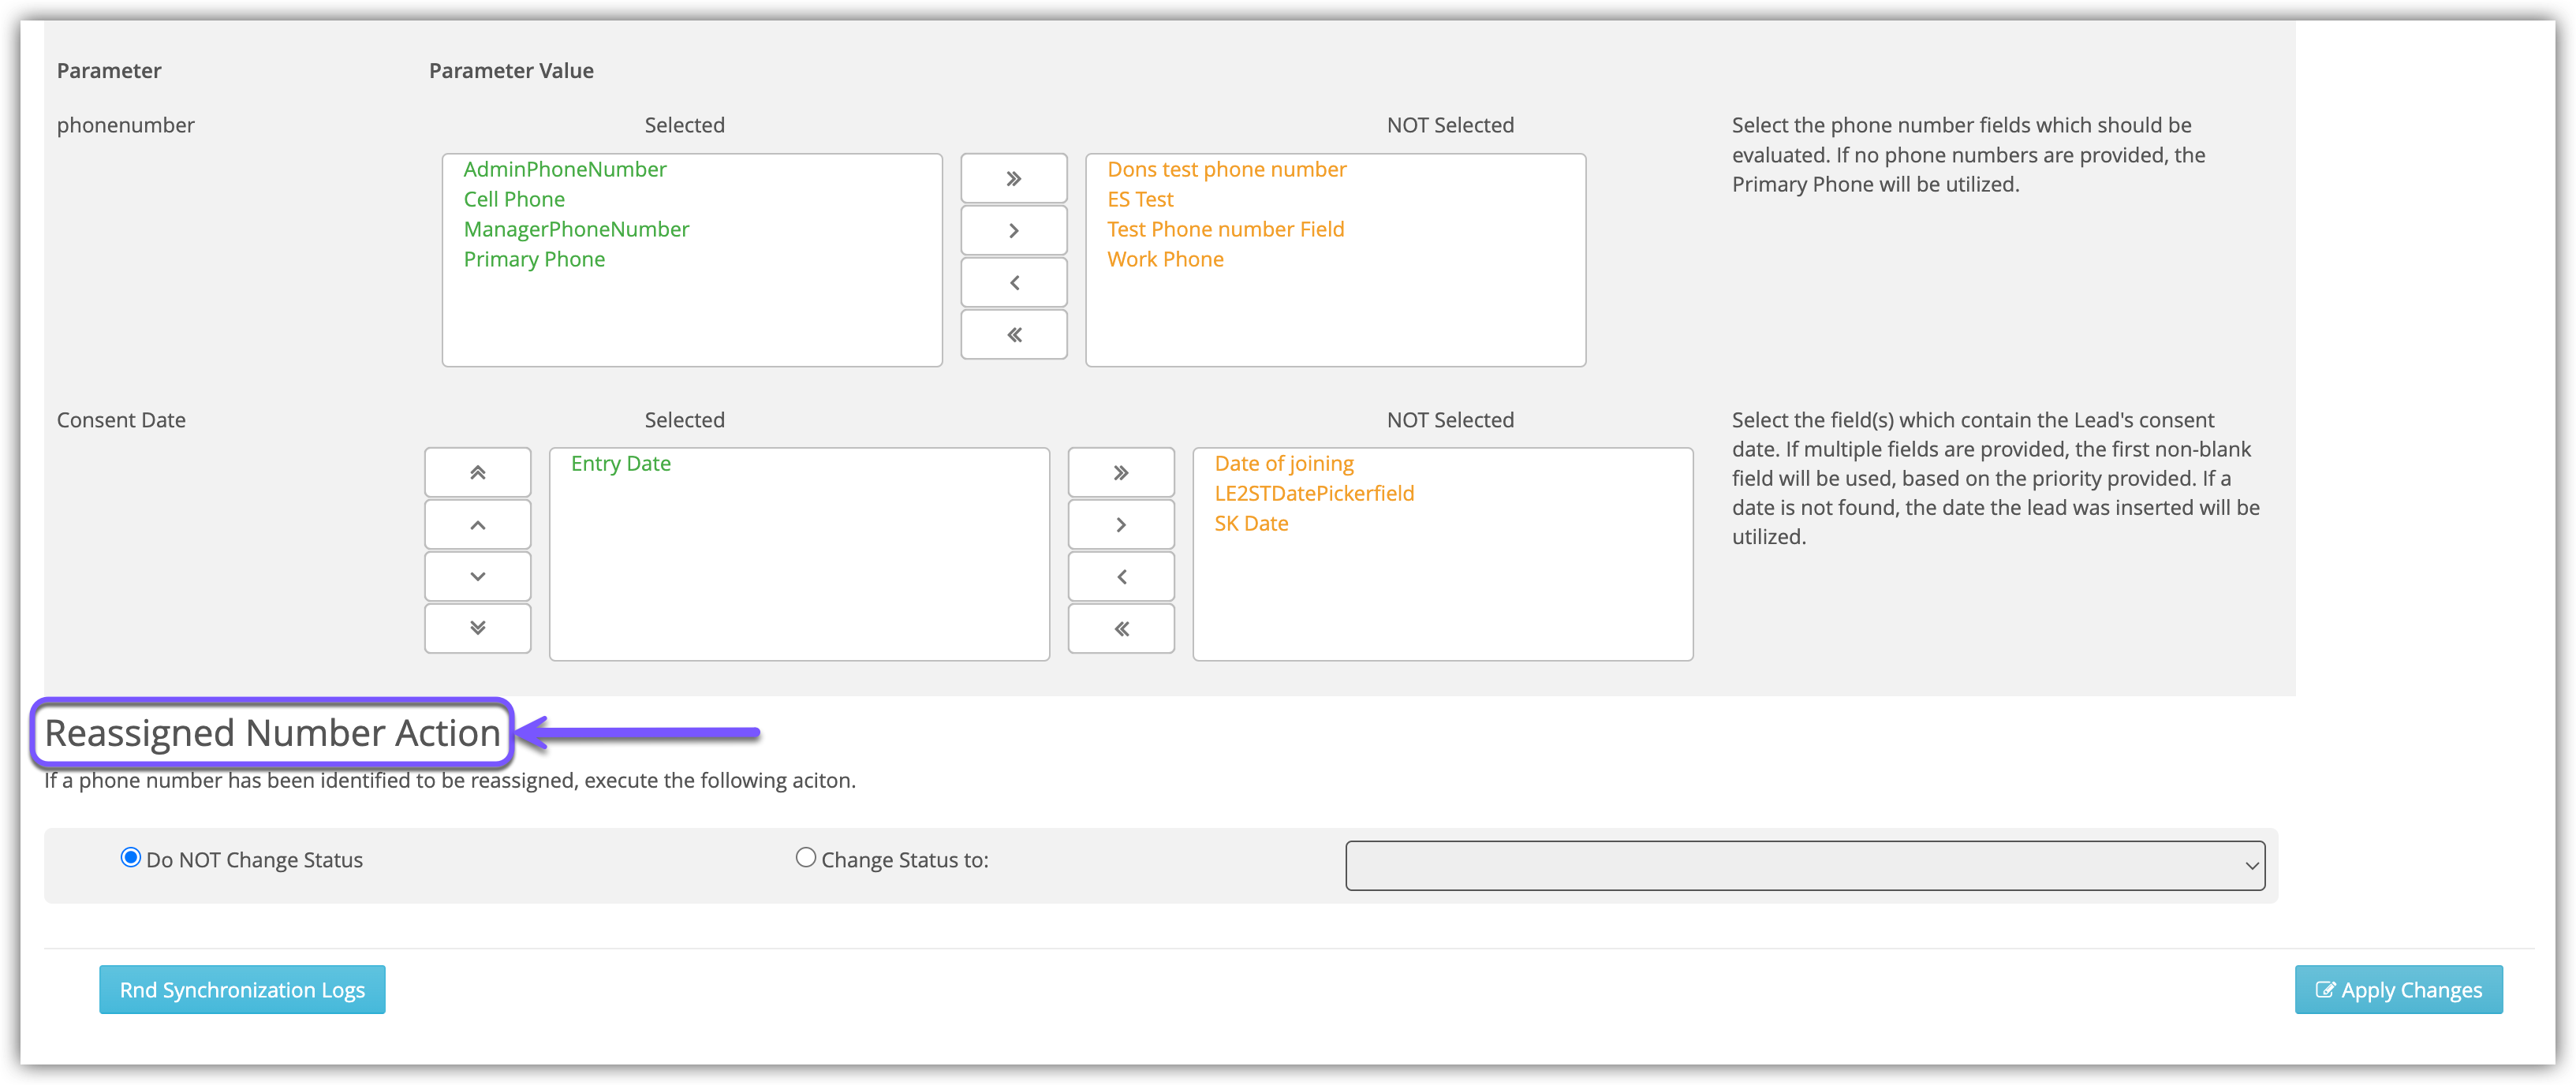Viewport: 2576px width, 1085px height.
Task: Select Test Phone number Field item
Action: 1225,230
